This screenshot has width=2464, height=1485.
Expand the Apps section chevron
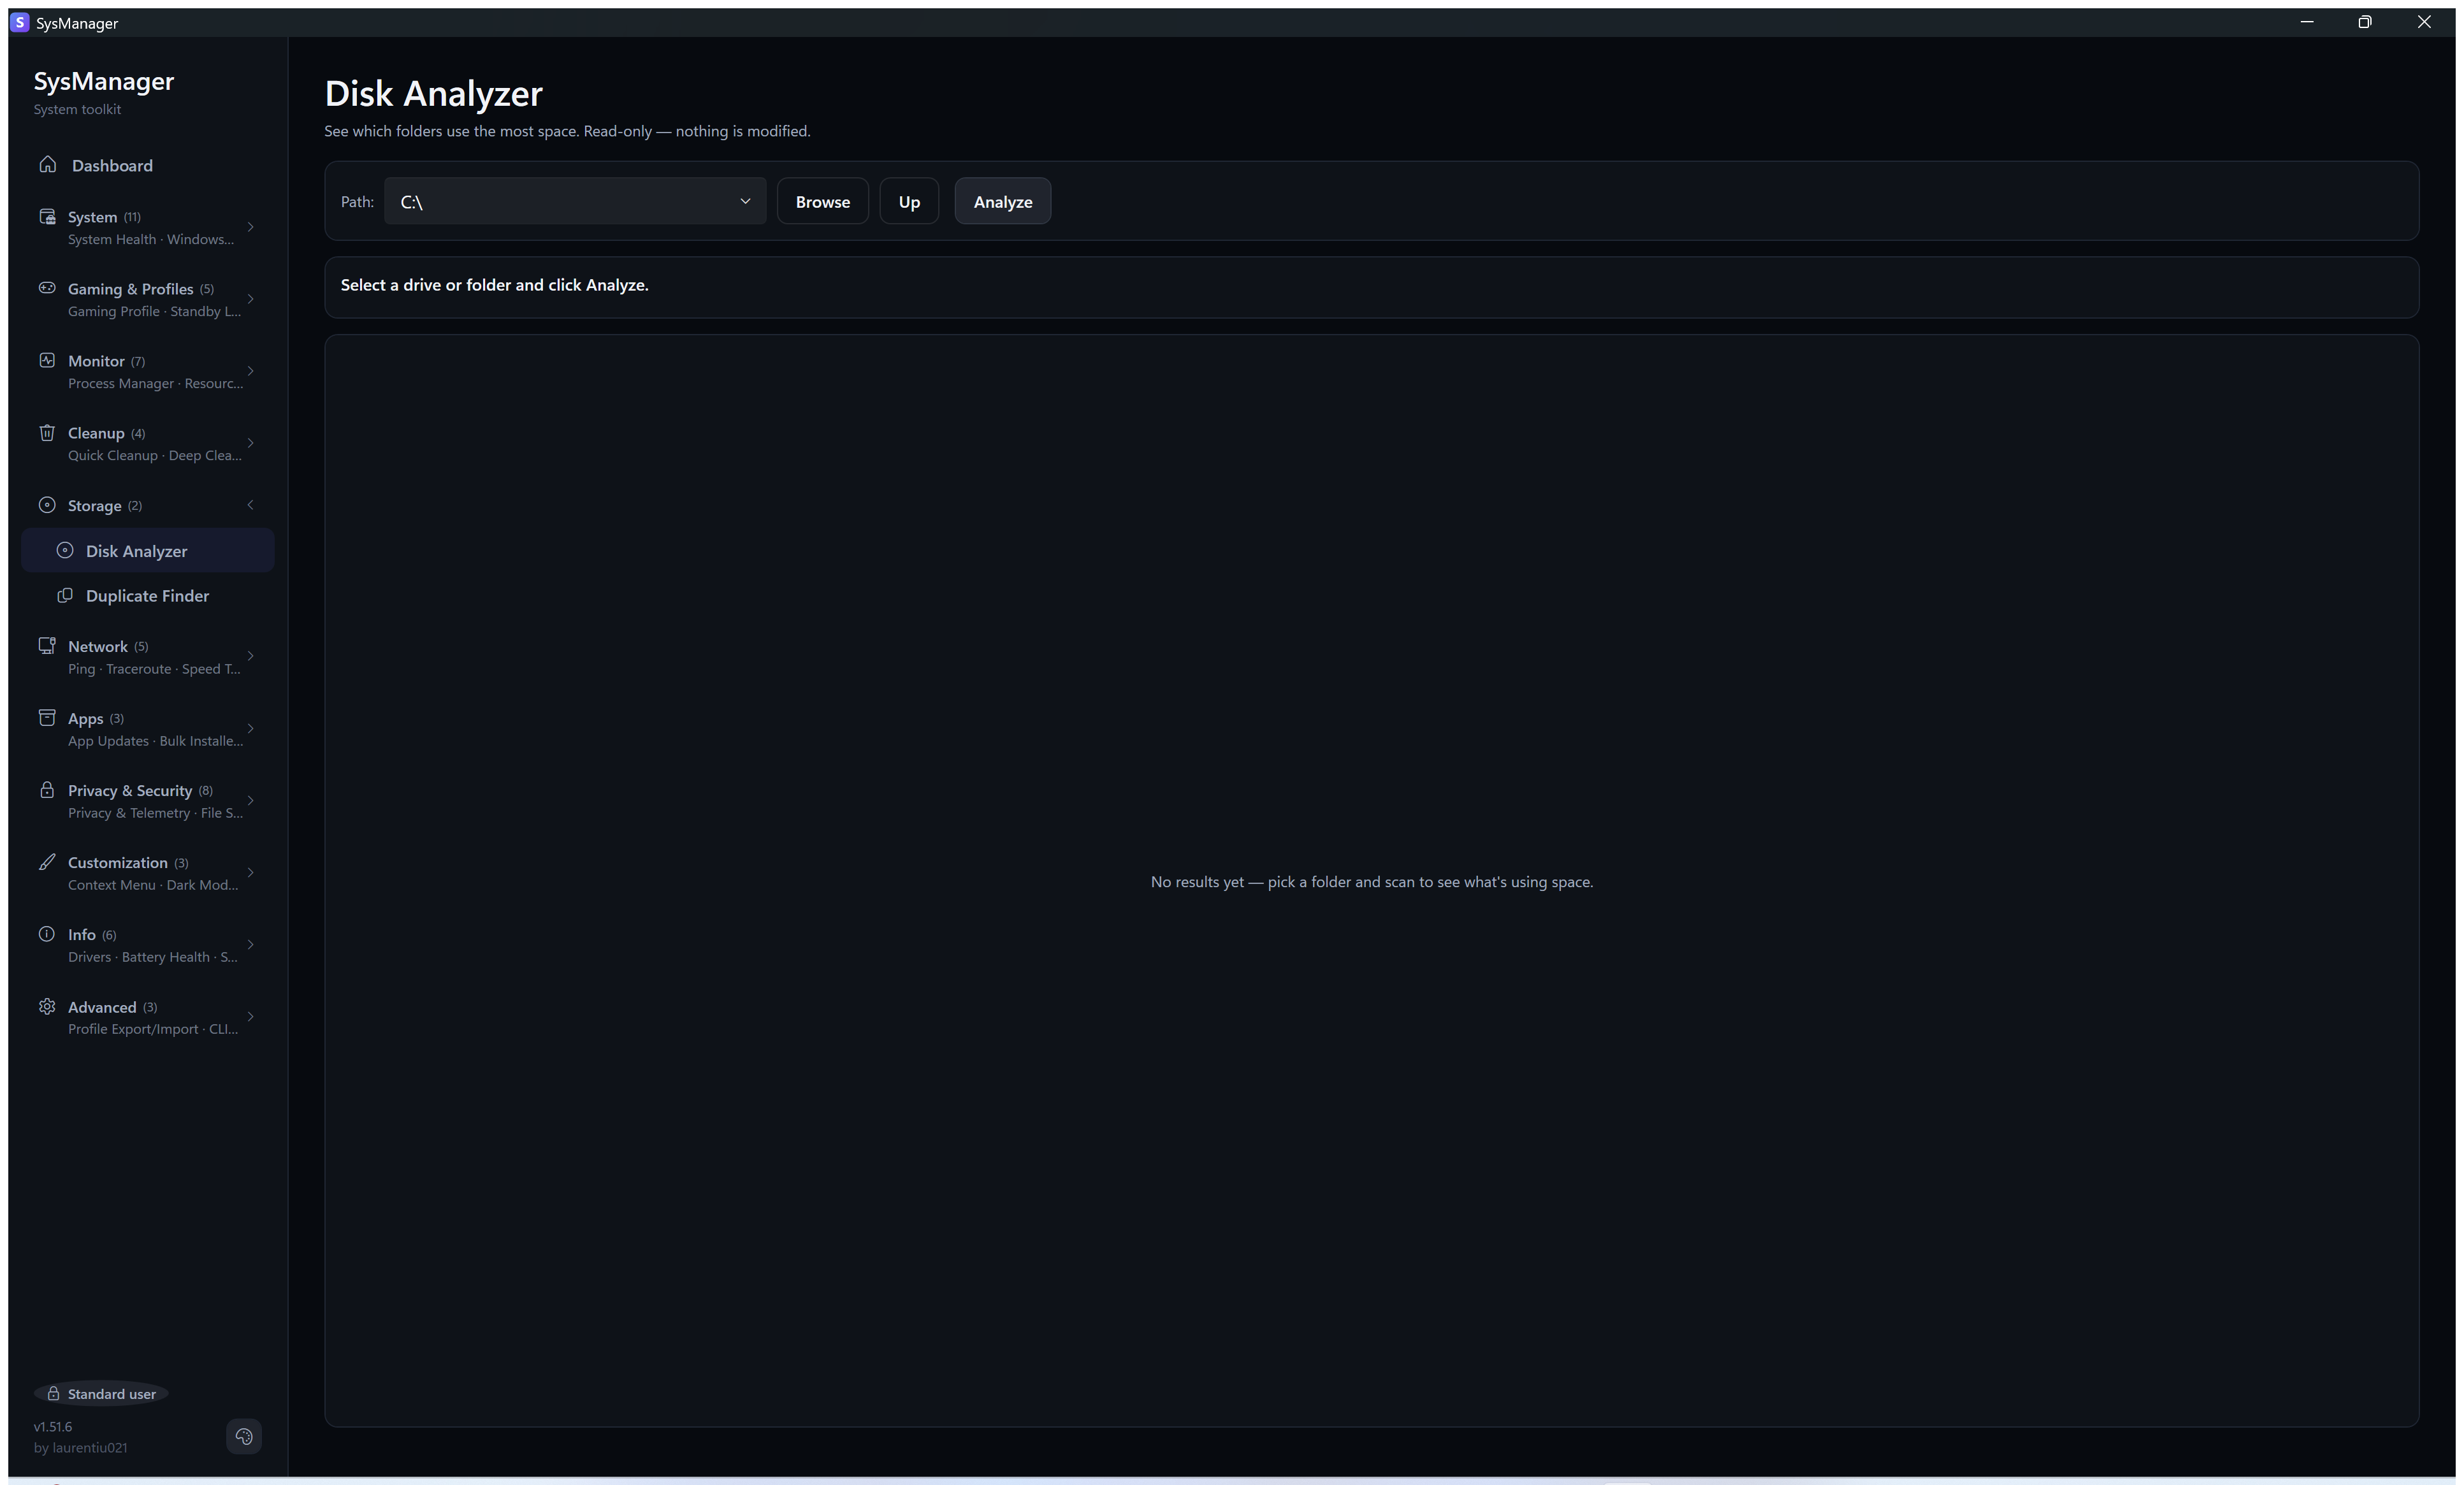click(x=250, y=728)
